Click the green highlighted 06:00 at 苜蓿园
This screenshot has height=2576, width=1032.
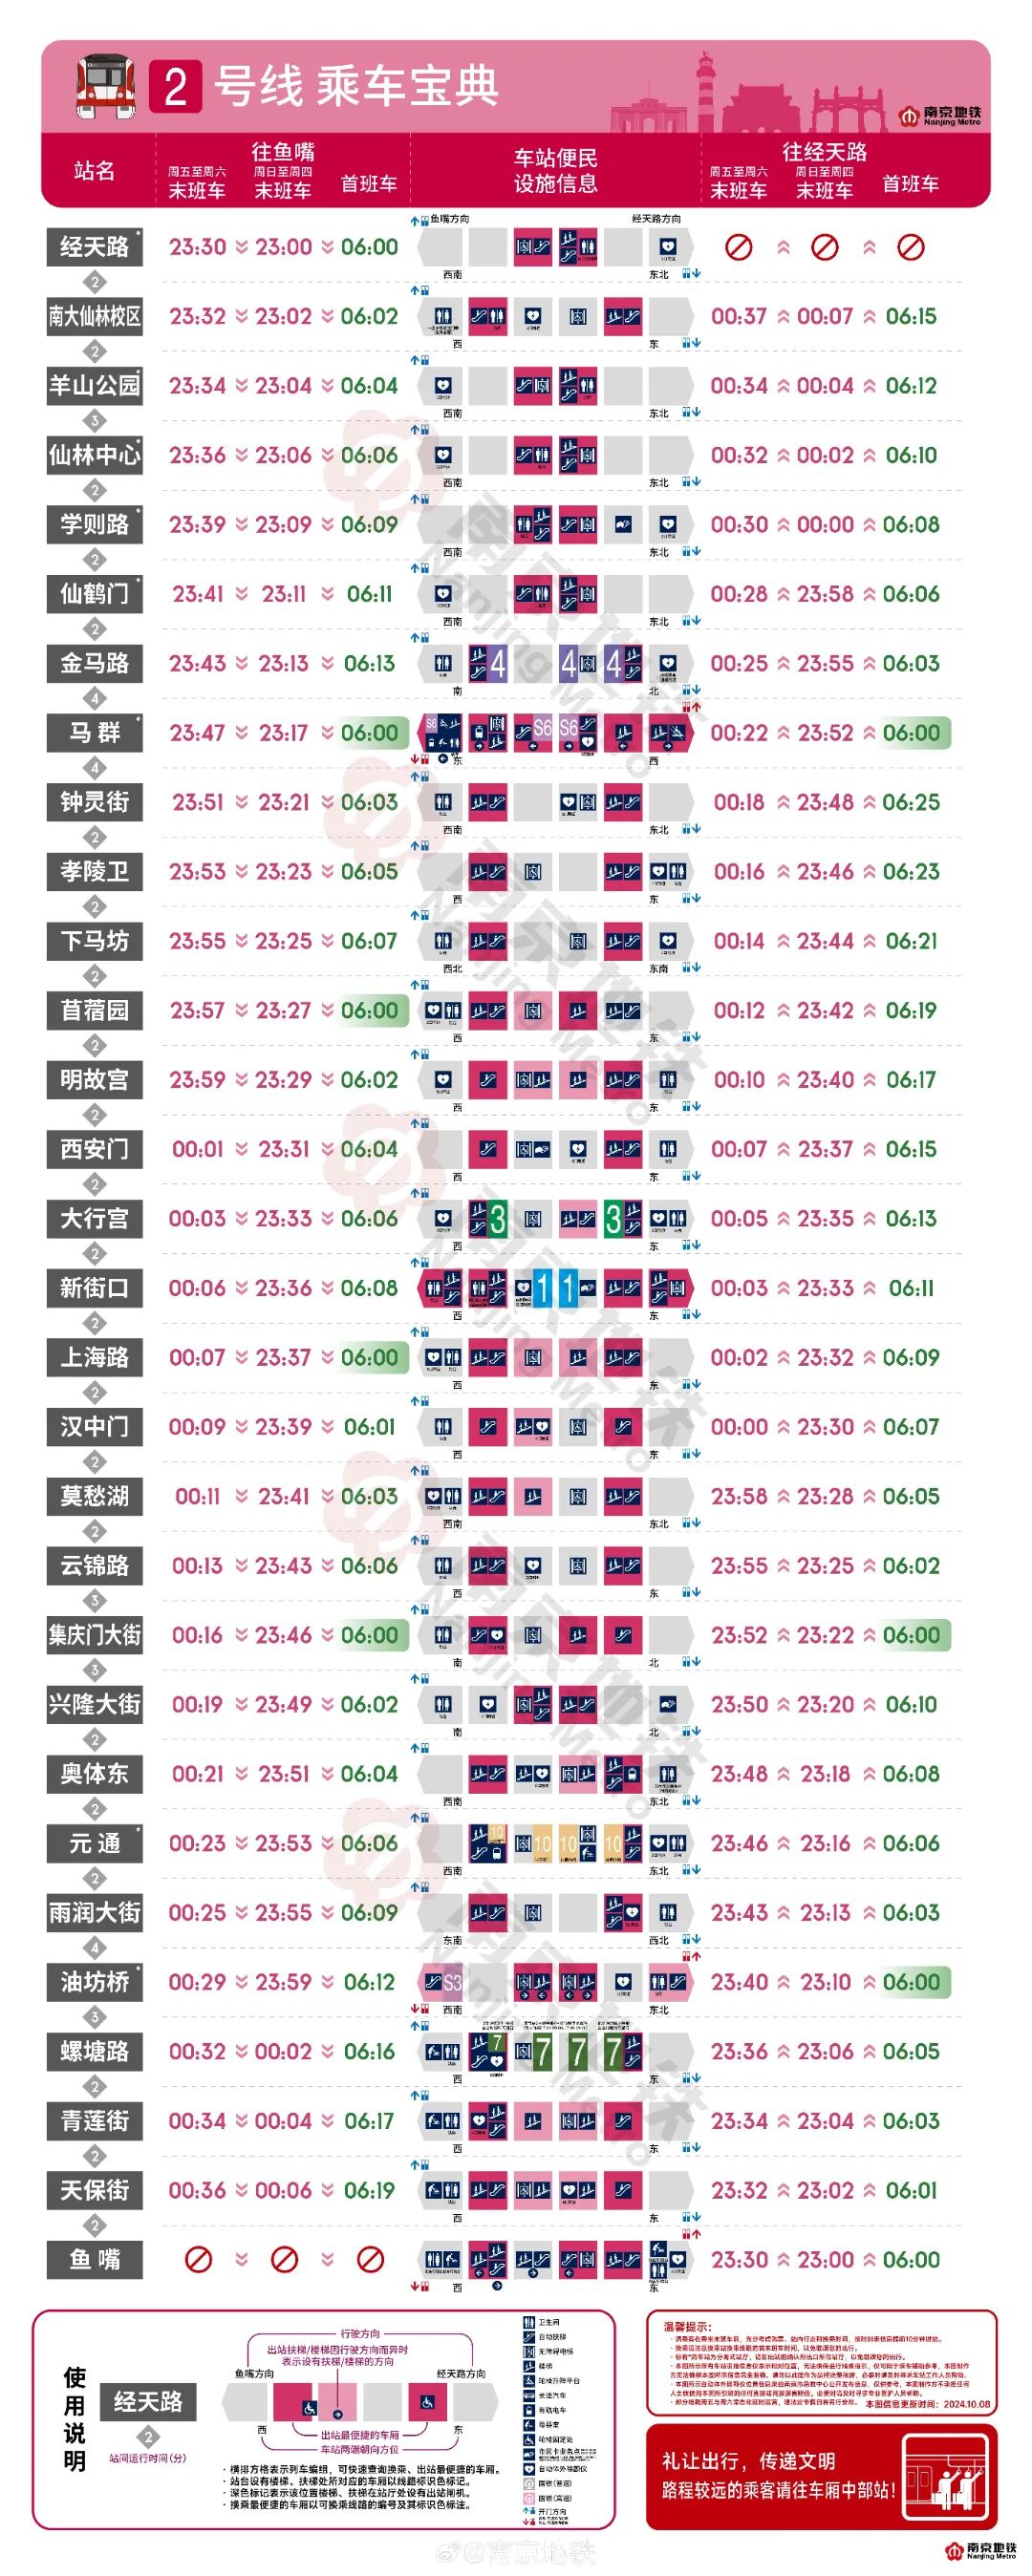click(x=369, y=1010)
